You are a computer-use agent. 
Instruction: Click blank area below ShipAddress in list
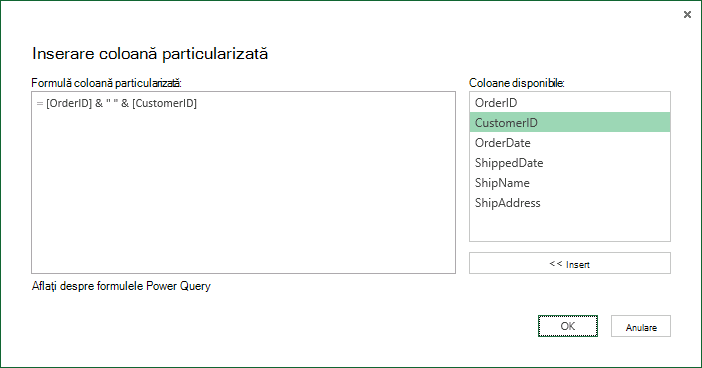point(570,227)
